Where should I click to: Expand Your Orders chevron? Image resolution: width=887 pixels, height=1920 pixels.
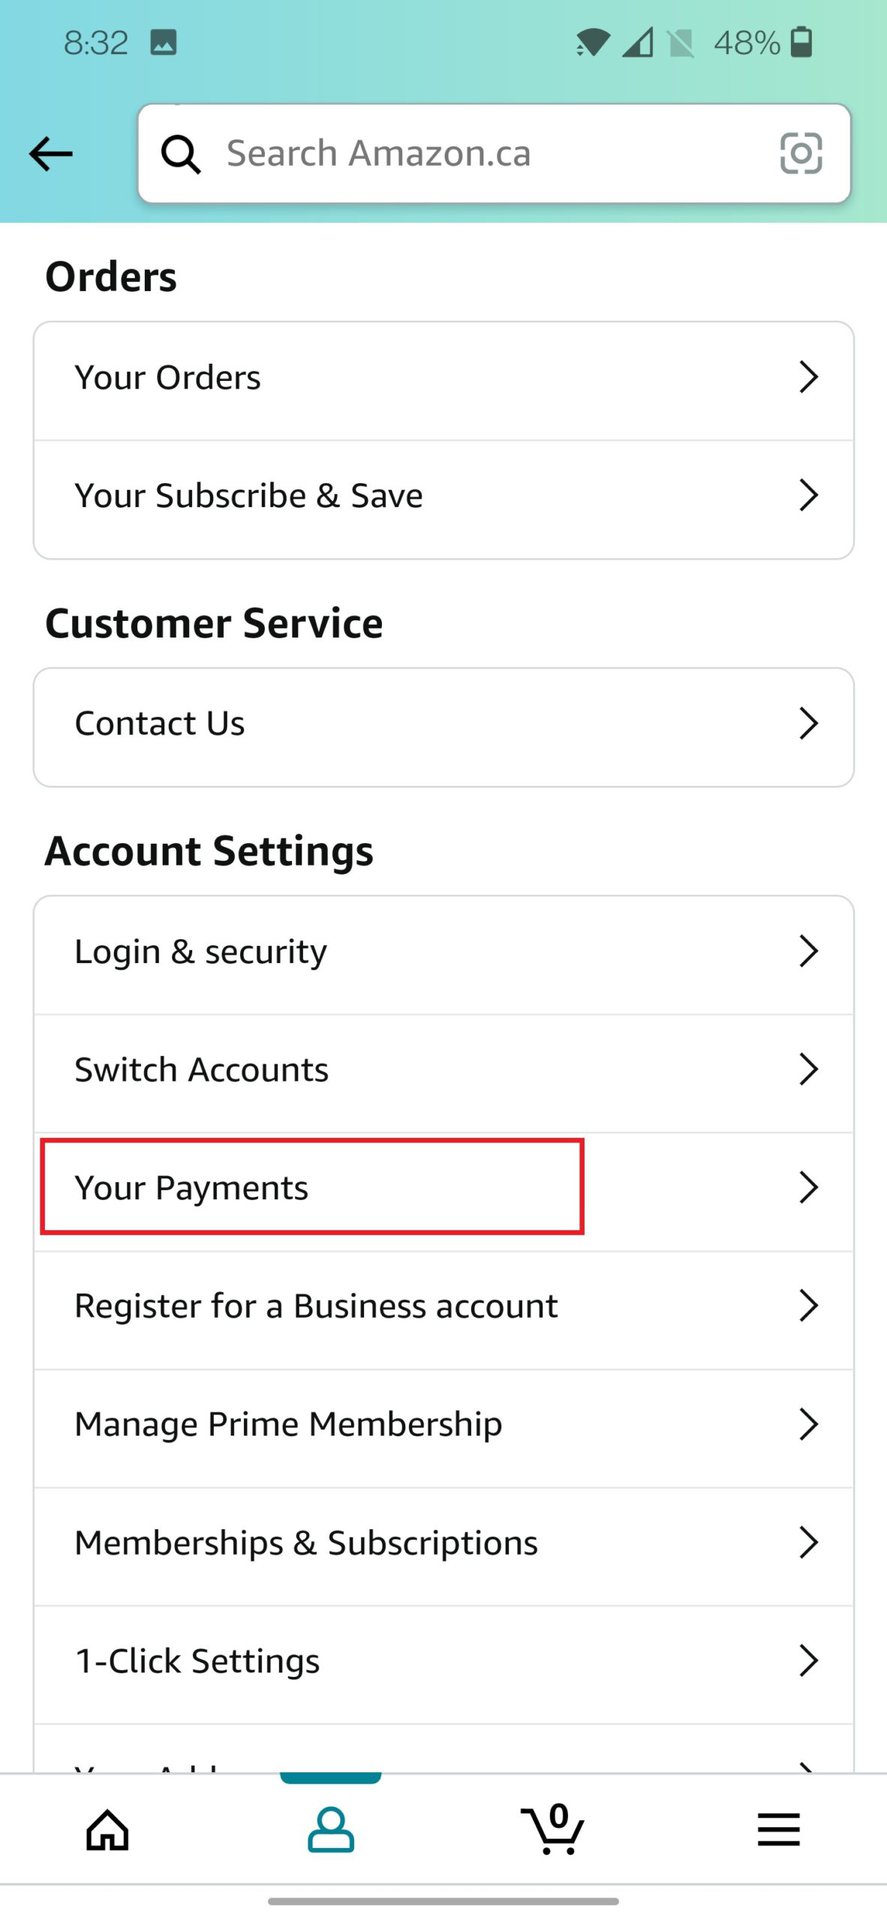(808, 378)
